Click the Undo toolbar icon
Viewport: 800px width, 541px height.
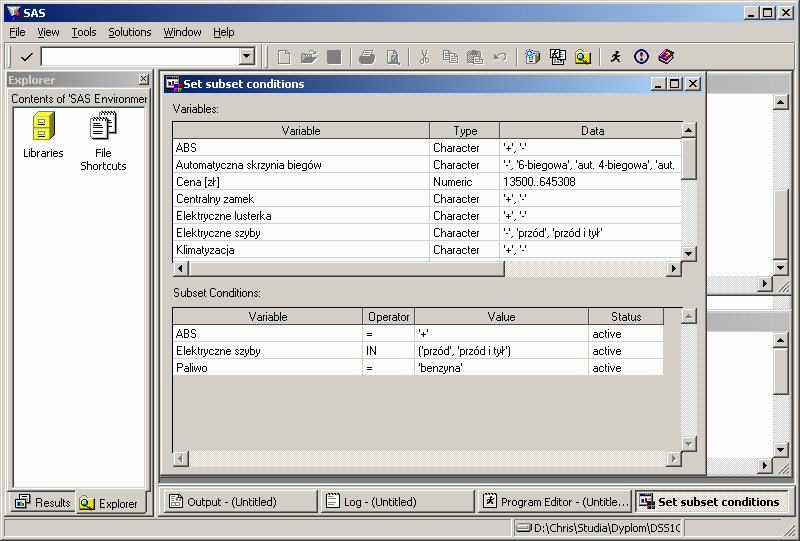pos(500,57)
